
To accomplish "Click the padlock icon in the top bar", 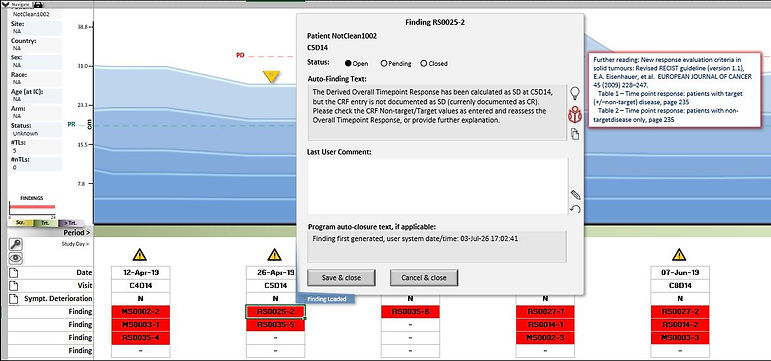I will (x=38, y=4).
